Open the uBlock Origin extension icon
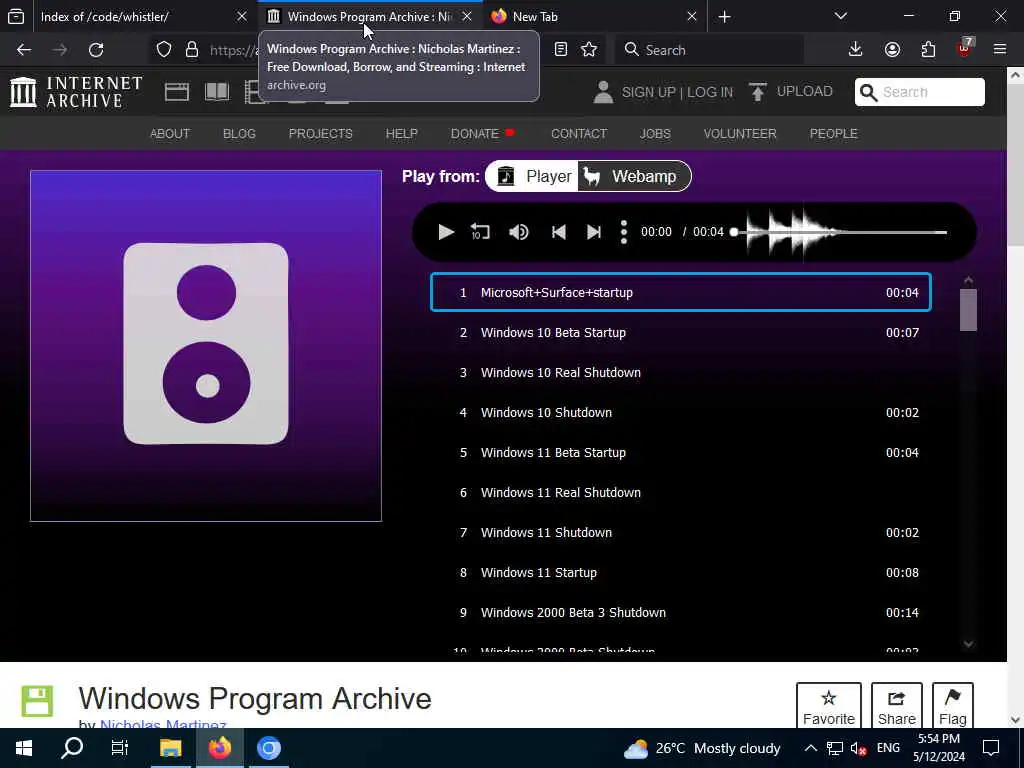This screenshot has height=768, width=1024. 965,48
